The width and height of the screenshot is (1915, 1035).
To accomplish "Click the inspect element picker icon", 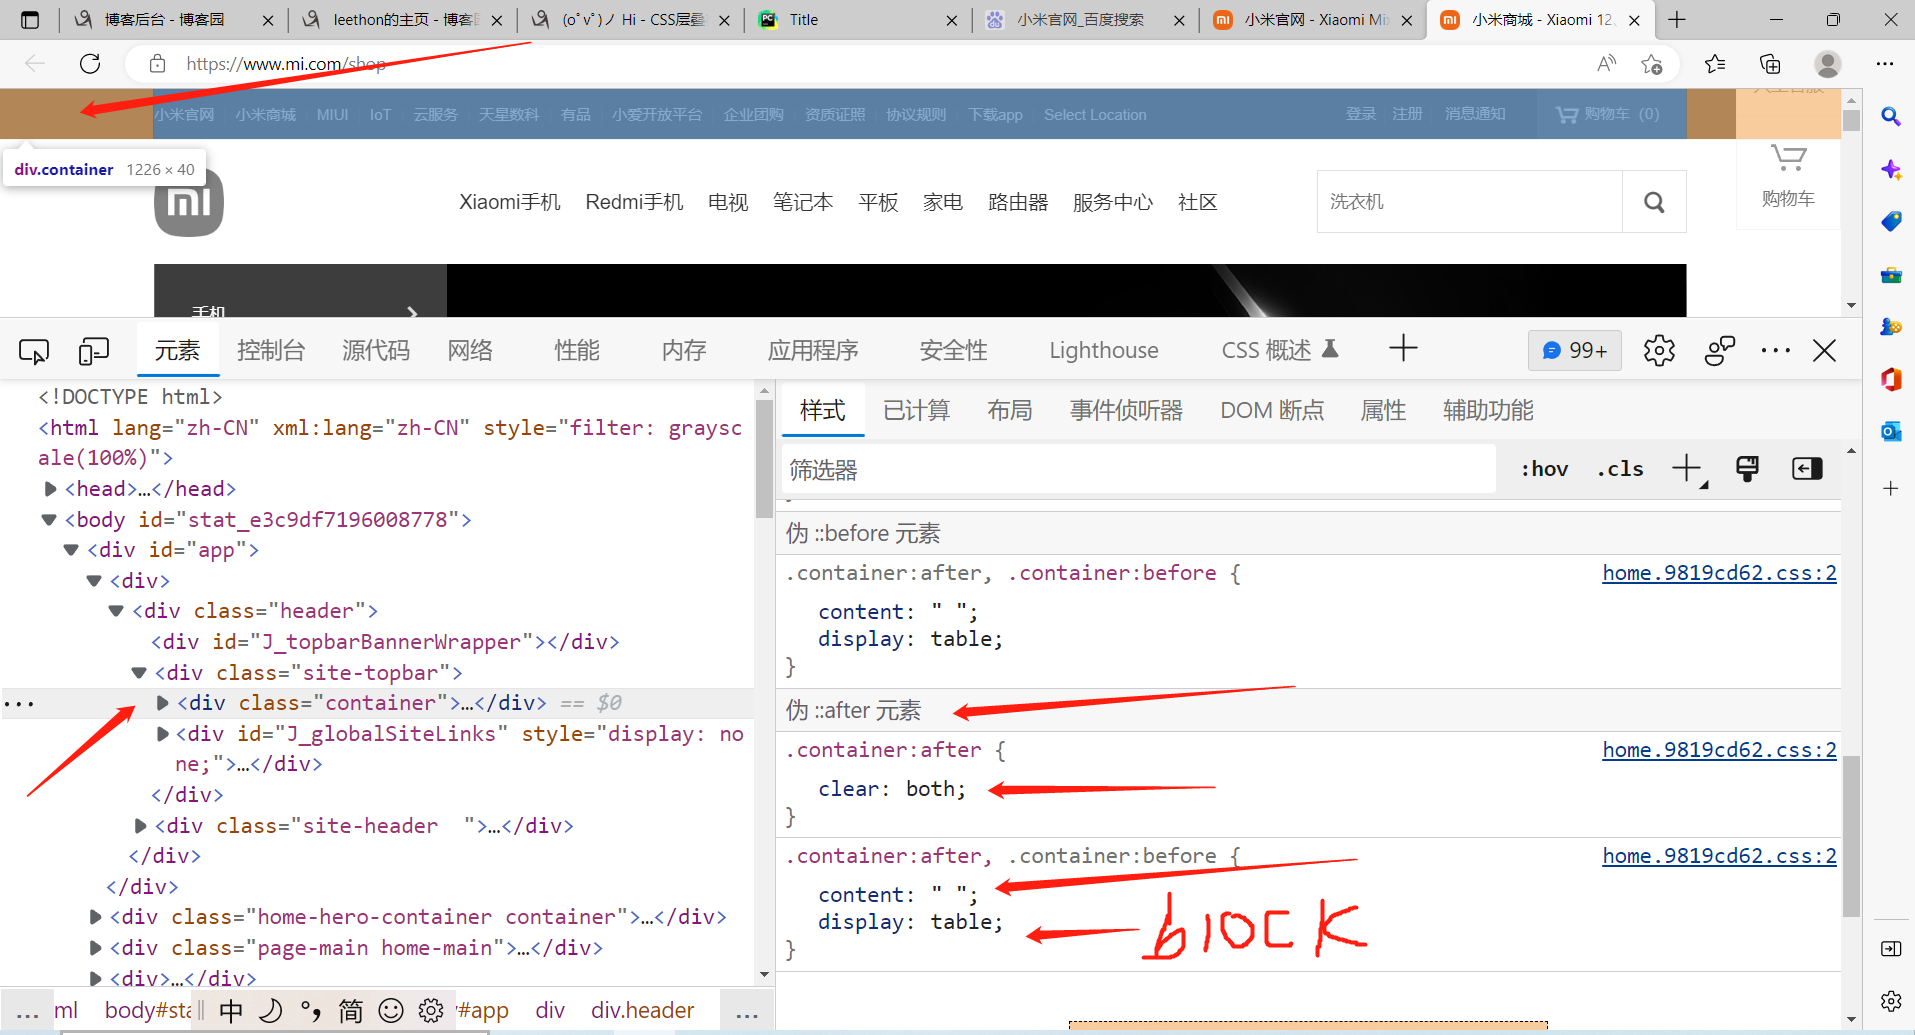I will click(34, 351).
